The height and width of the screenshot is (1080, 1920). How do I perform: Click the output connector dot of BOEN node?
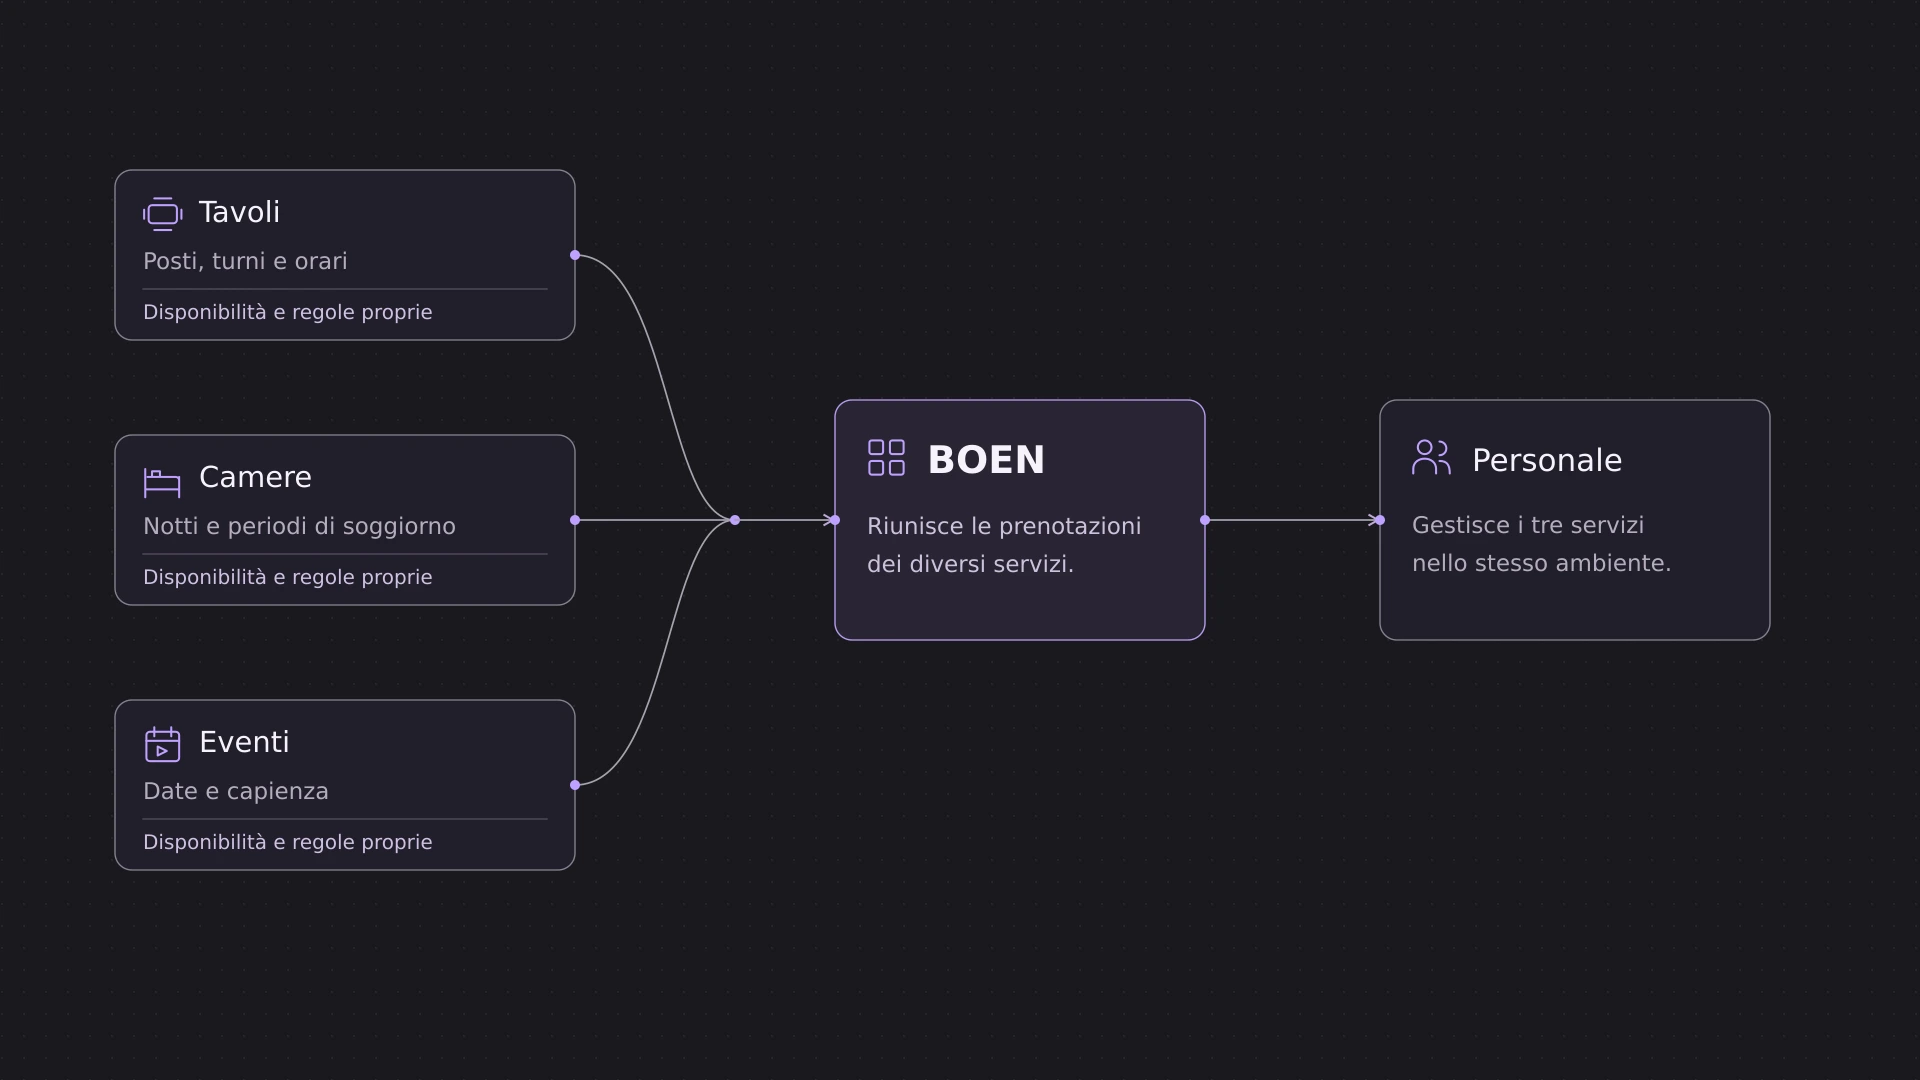pyautogui.click(x=1205, y=520)
